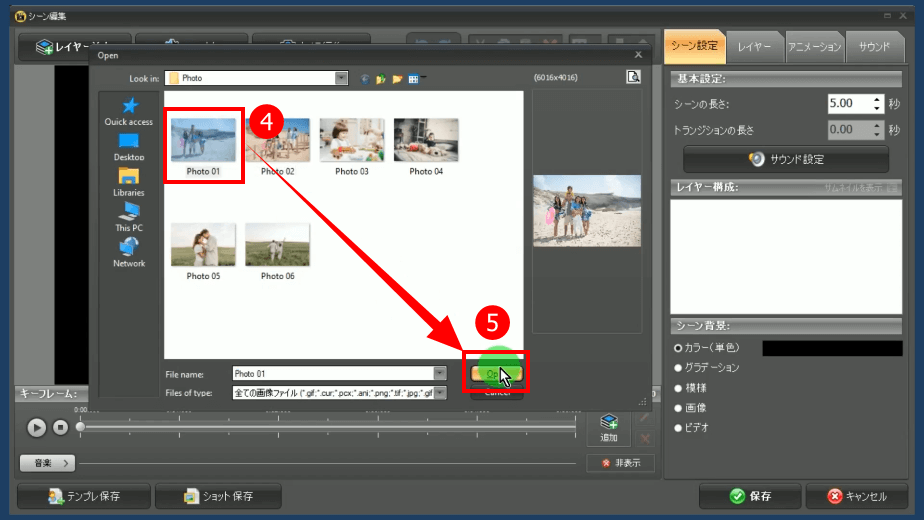Select This PC in the sidebar

tap(128, 216)
